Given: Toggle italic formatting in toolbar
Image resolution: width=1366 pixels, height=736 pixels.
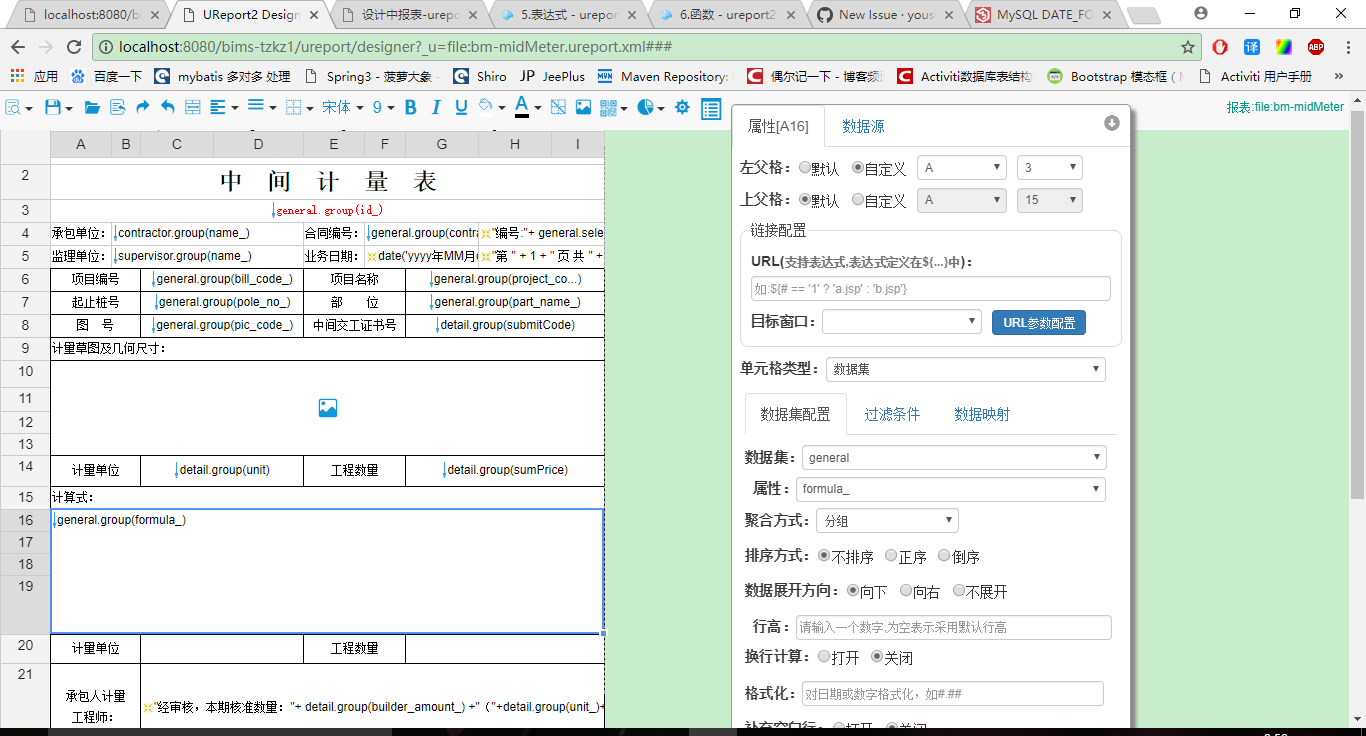Looking at the screenshot, I should 436,107.
